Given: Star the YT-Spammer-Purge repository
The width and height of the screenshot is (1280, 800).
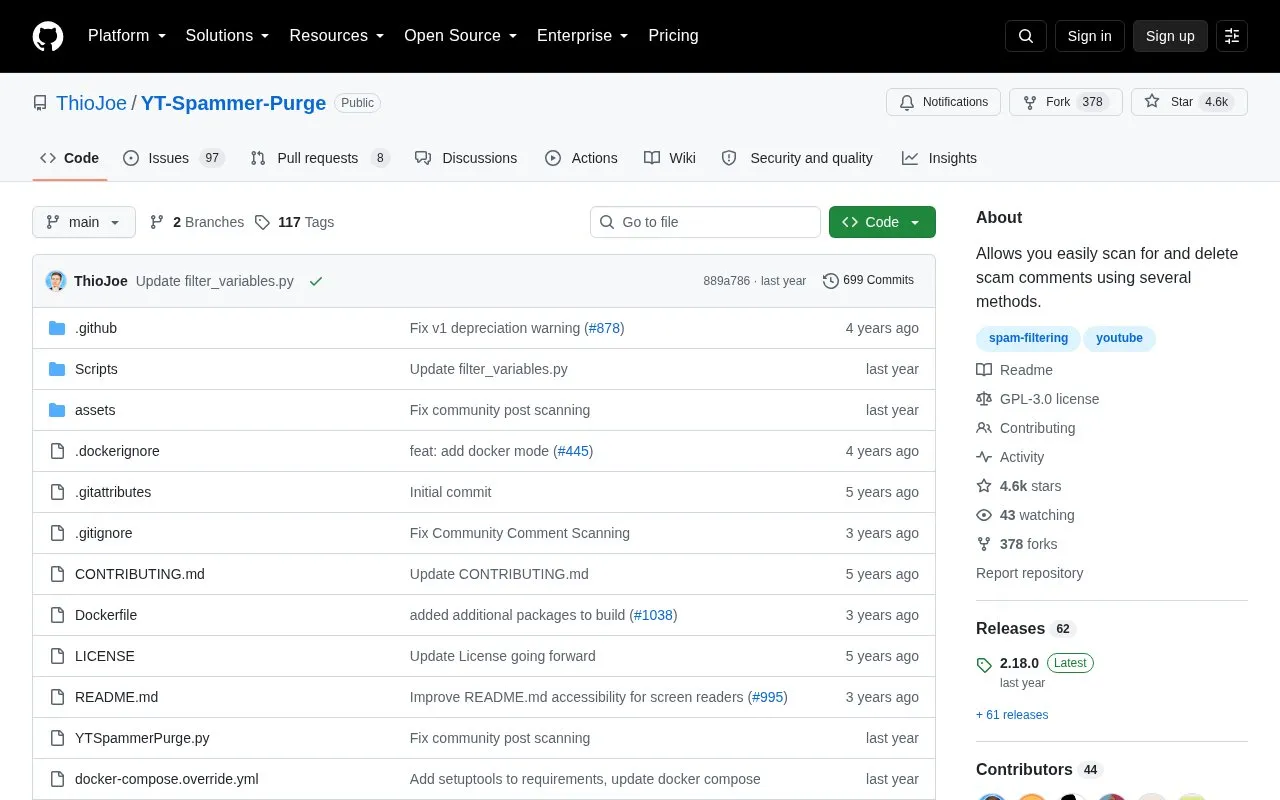Looking at the screenshot, I should pyautogui.click(x=1189, y=102).
